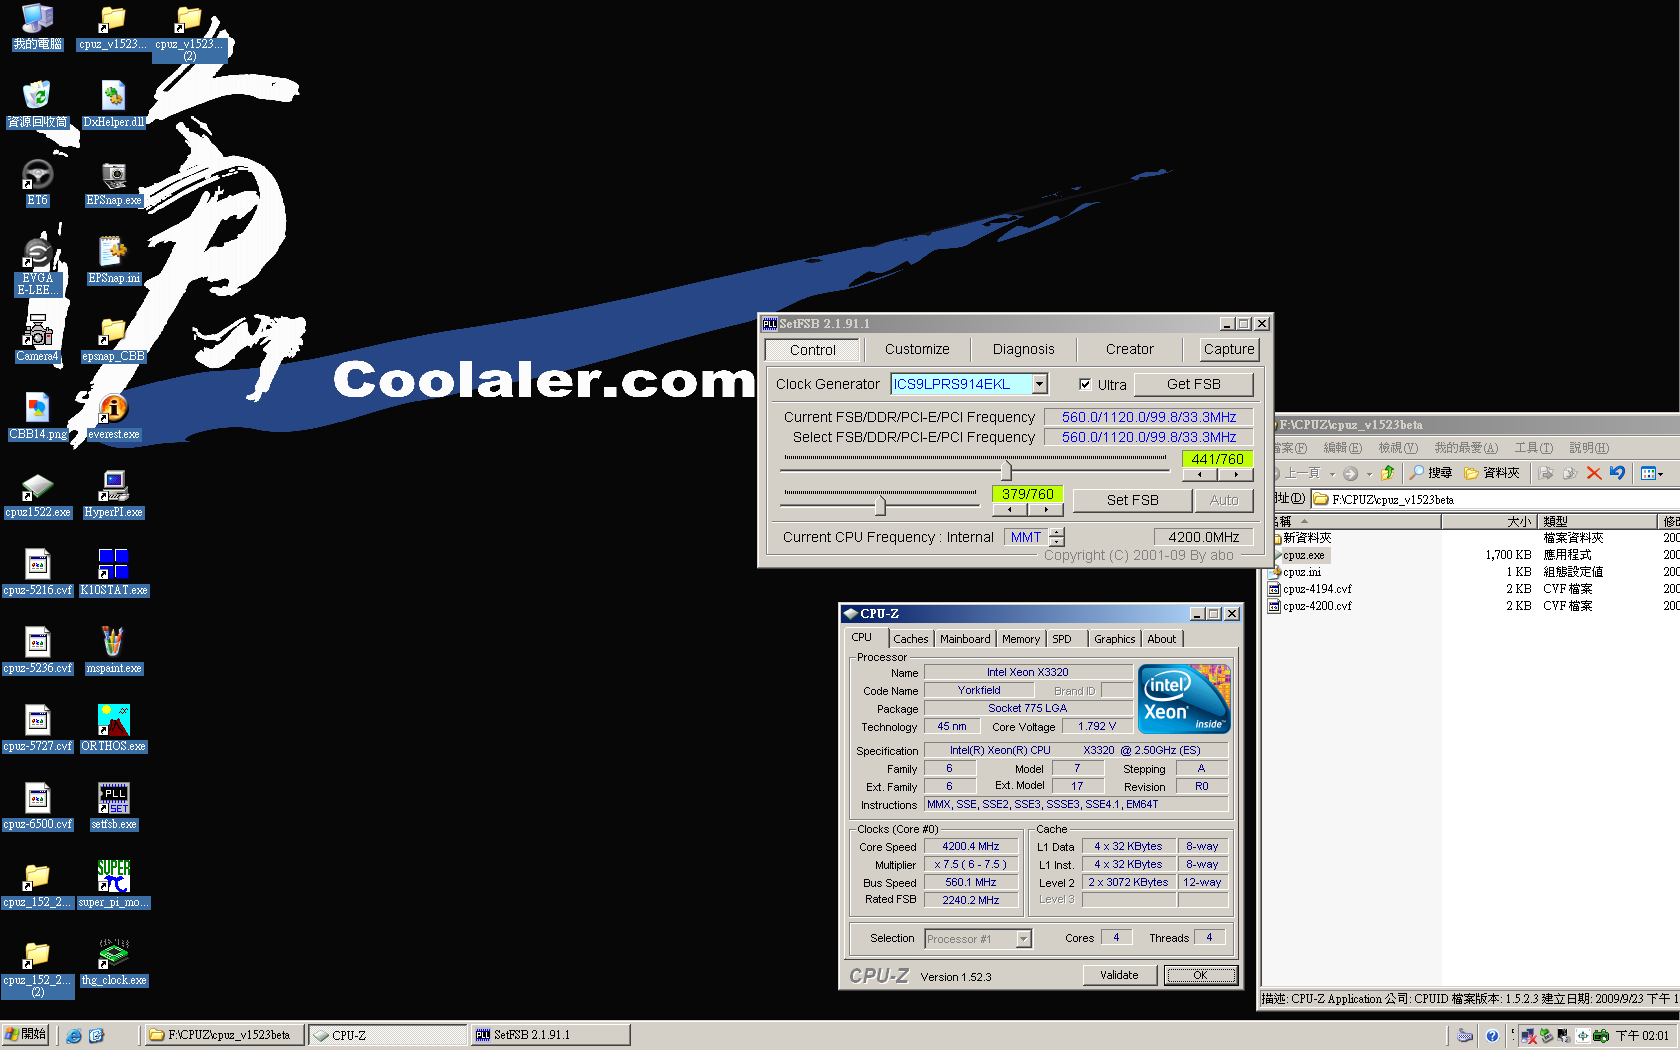Viewport: 1680px width, 1050px height.
Task: Click the Folders button in Explorer toolbar
Action: tap(1491, 473)
